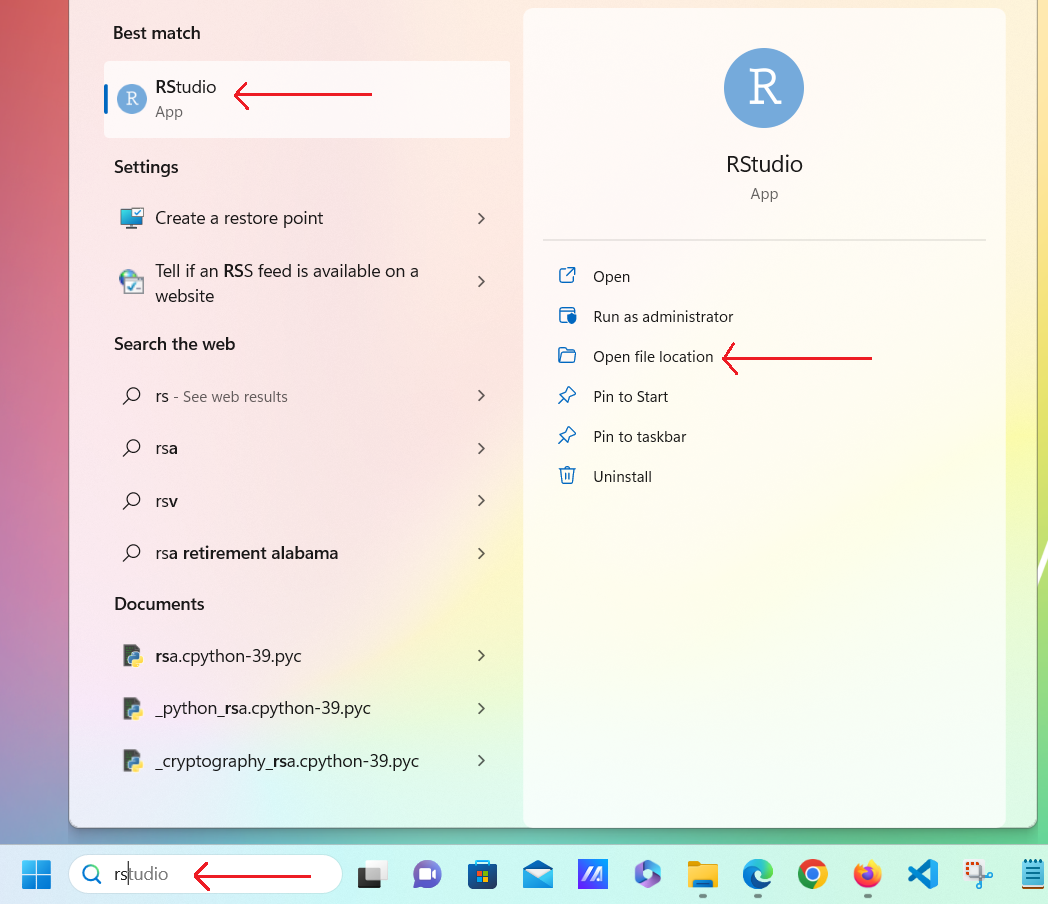Expand chevron for rsa.cpython-39.pyc
The width and height of the screenshot is (1048, 904).
coord(481,655)
